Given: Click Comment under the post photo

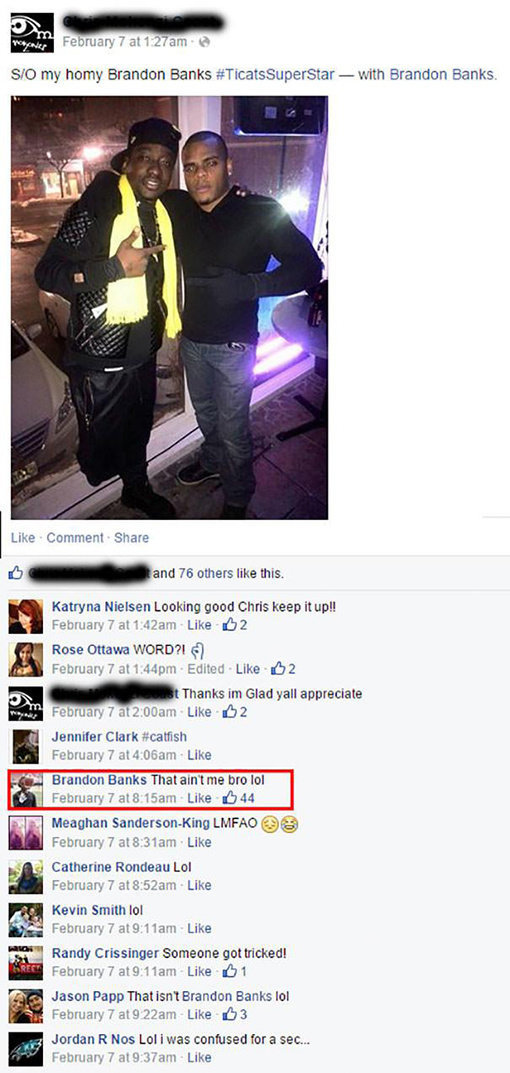Looking at the screenshot, I should tap(75, 538).
